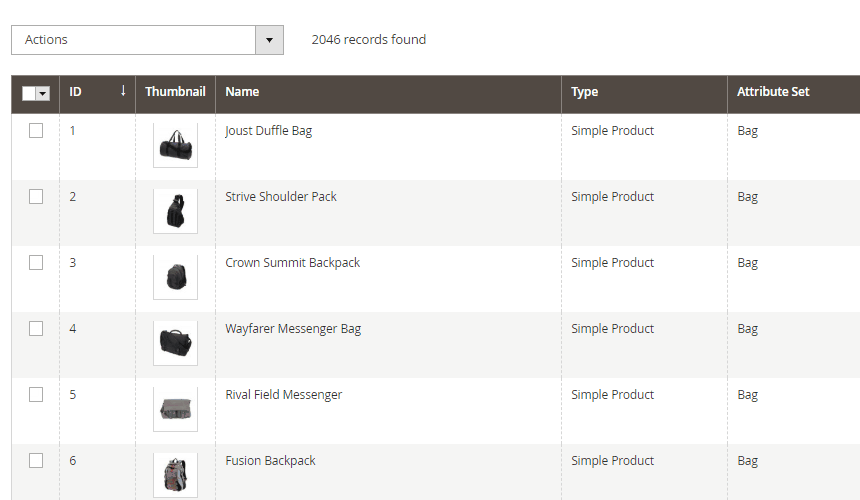This screenshot has width=860, height=500.
Task: Click ID cell 2
Action: pyautogui.click(x=72, y=196)
